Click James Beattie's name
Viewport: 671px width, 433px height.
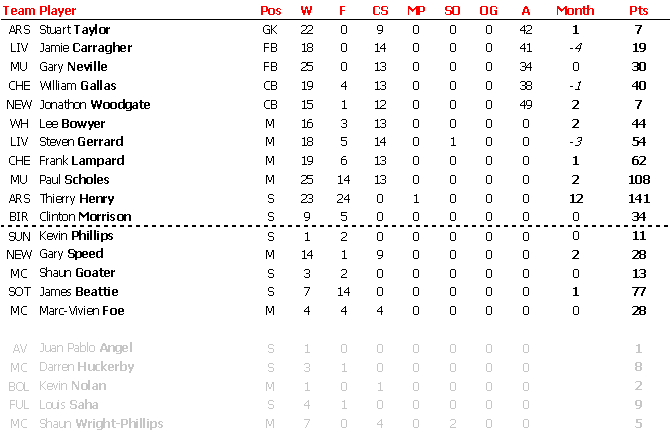coord(79,292)
